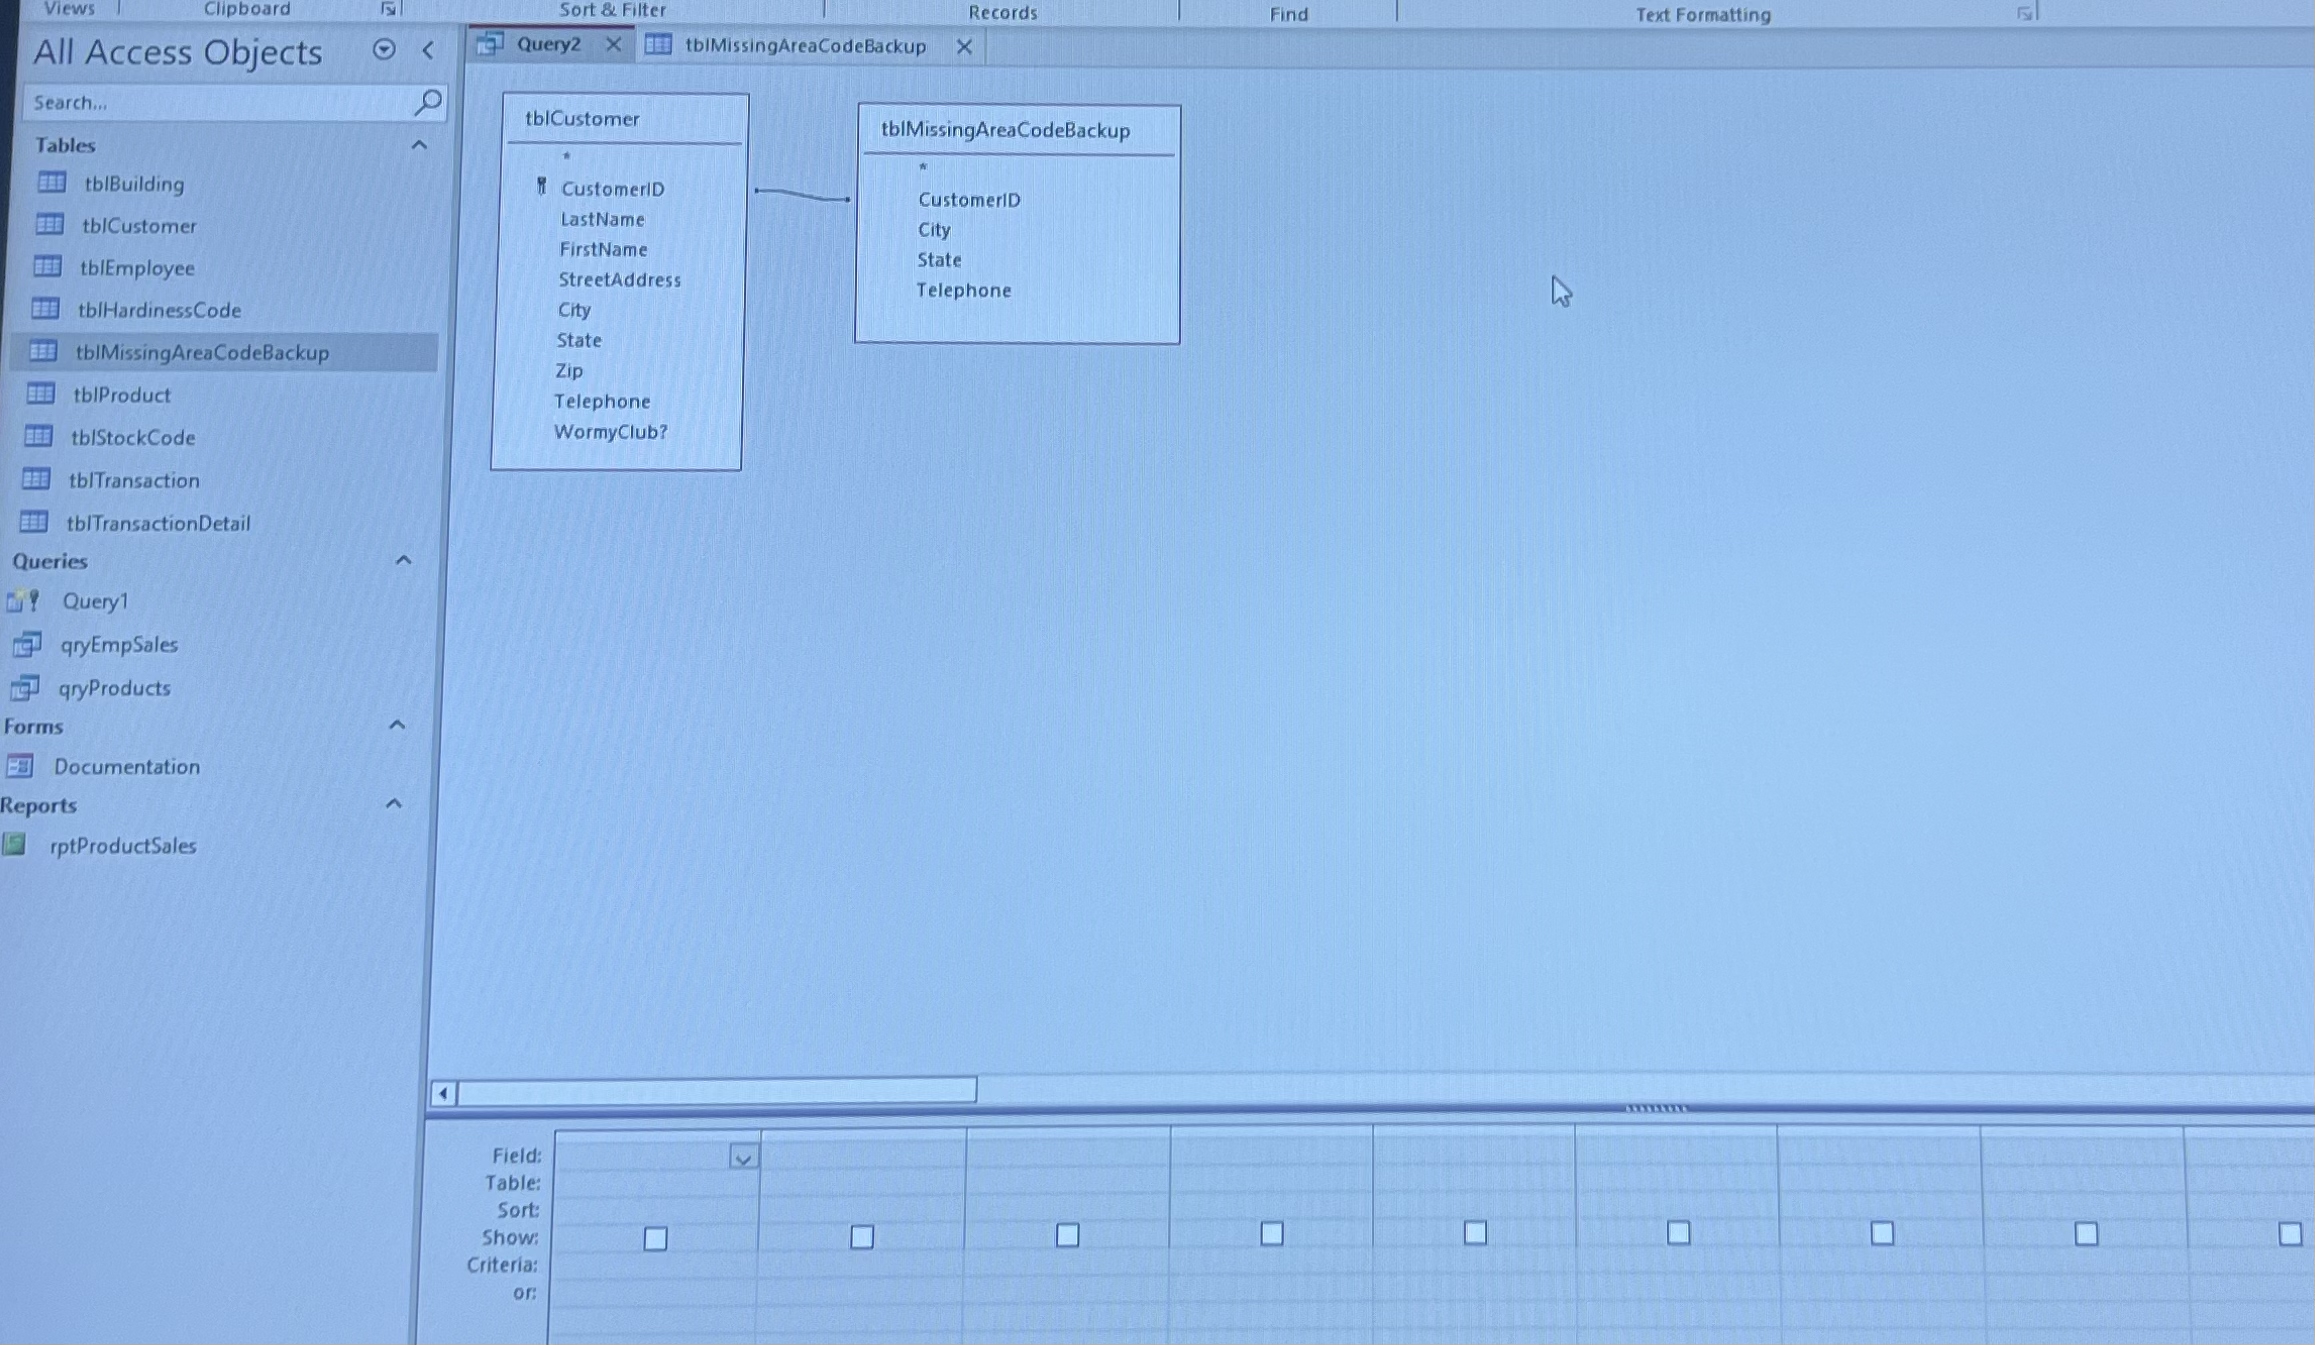Screen dimensions: 2315x1345
Task: Toggle the Show checkbox in first query column
Action: 655,1238
